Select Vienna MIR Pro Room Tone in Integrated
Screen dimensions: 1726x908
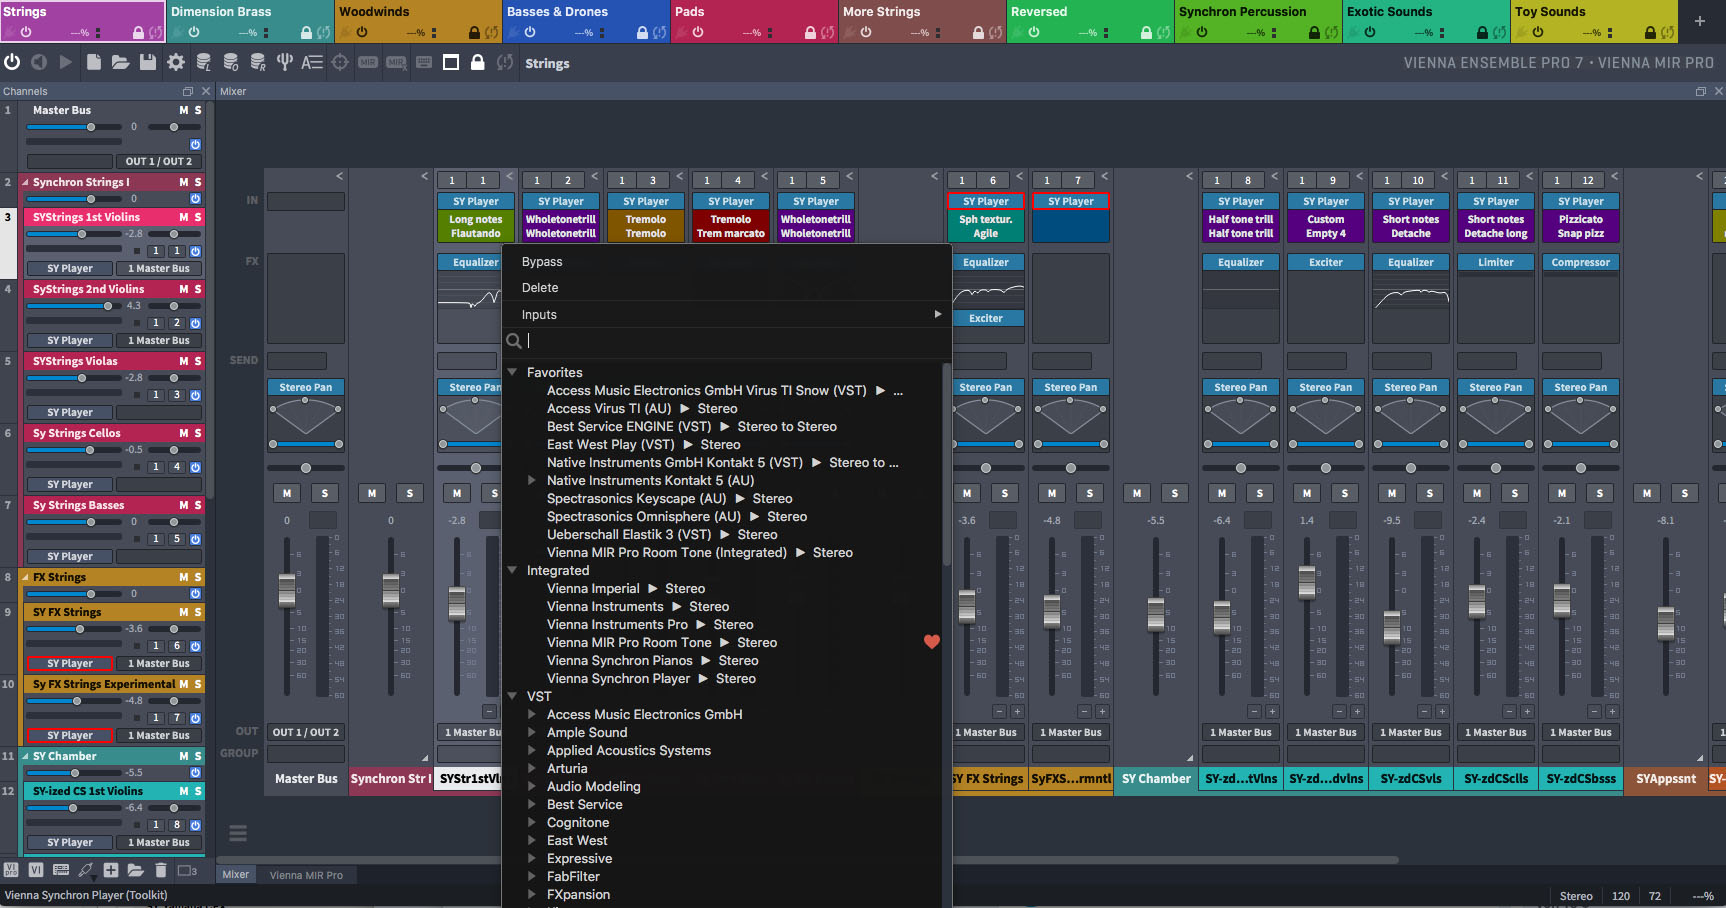pos(662,642)
